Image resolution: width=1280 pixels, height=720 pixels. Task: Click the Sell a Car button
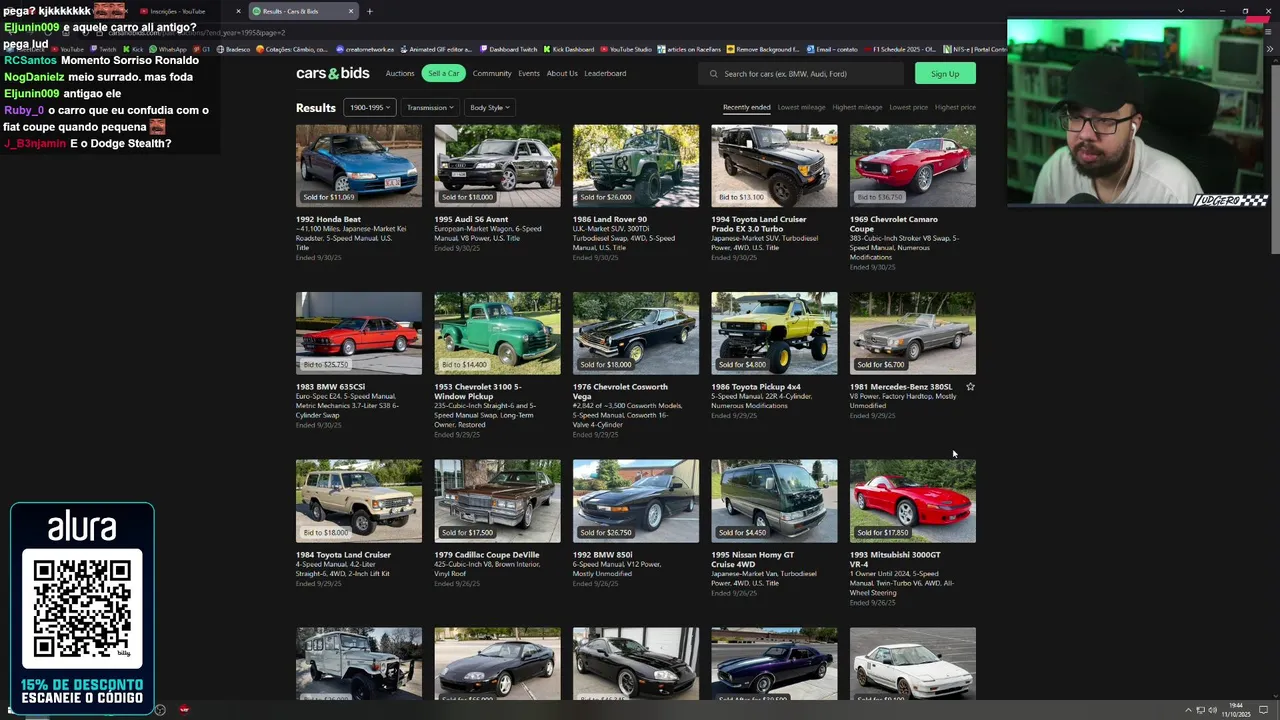444,73
